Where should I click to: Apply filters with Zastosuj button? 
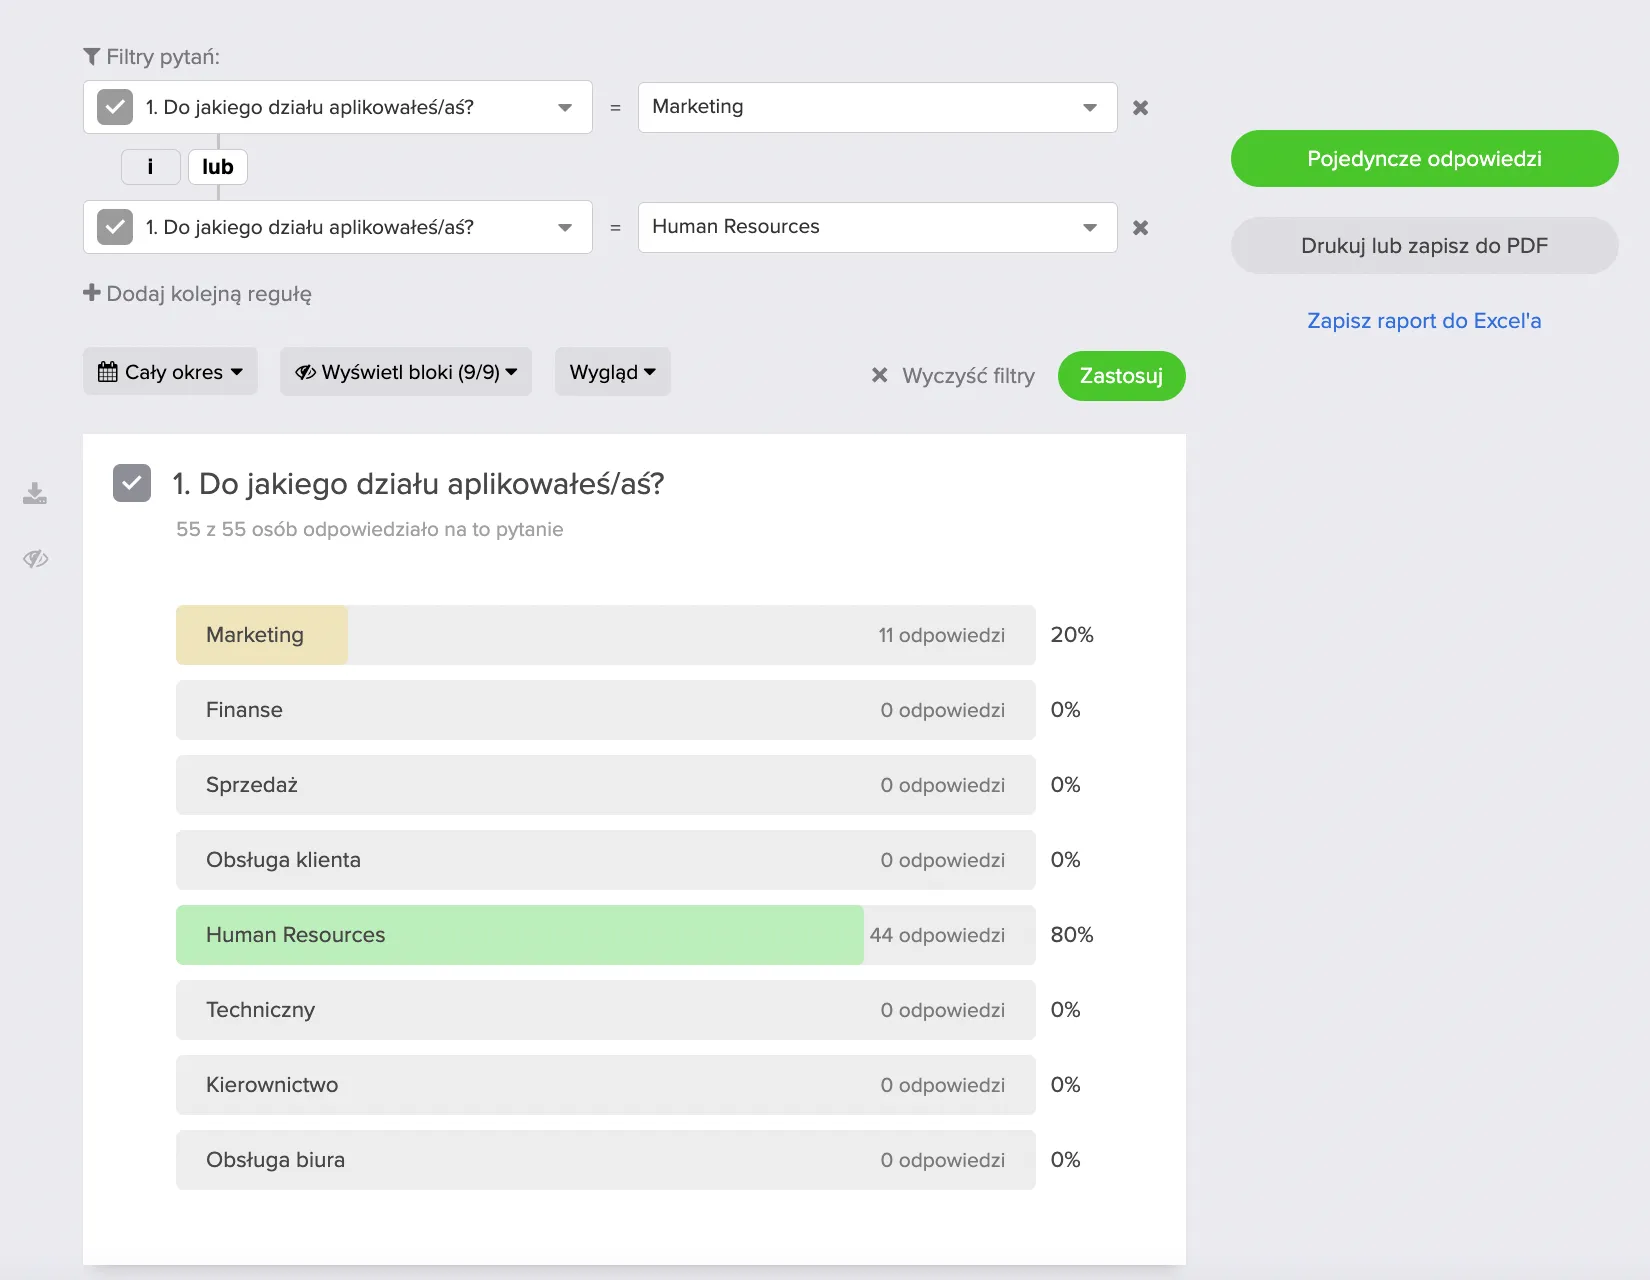point(1122,376)
